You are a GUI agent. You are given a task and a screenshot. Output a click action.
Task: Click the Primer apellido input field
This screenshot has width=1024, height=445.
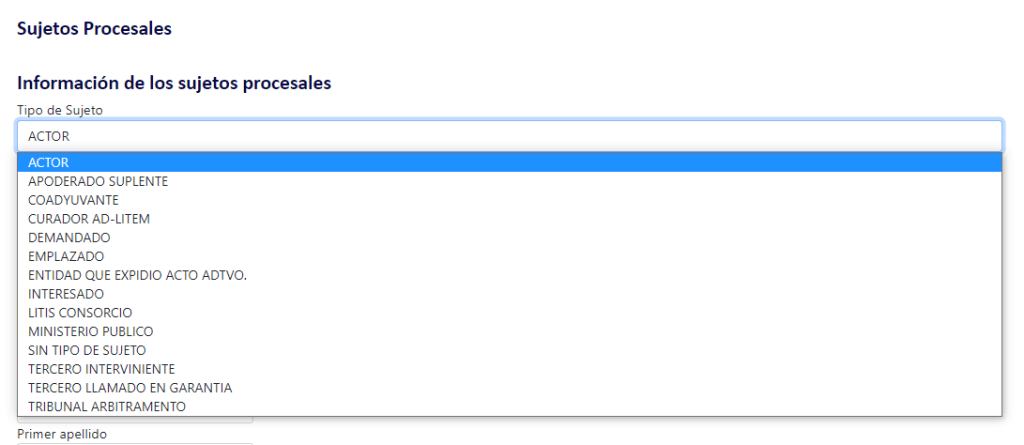135,444
